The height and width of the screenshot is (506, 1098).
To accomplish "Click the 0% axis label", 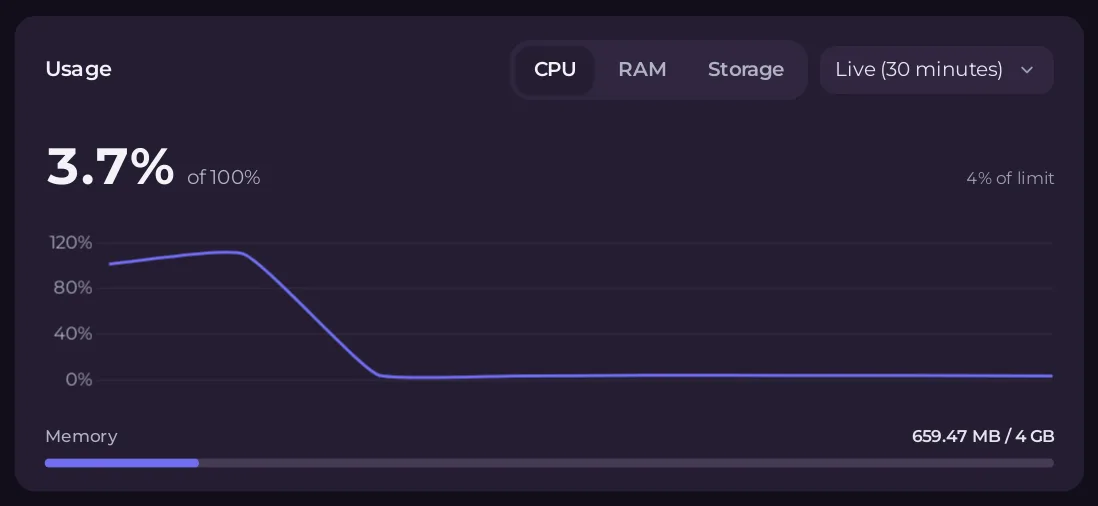I will (x=79, y=380).
